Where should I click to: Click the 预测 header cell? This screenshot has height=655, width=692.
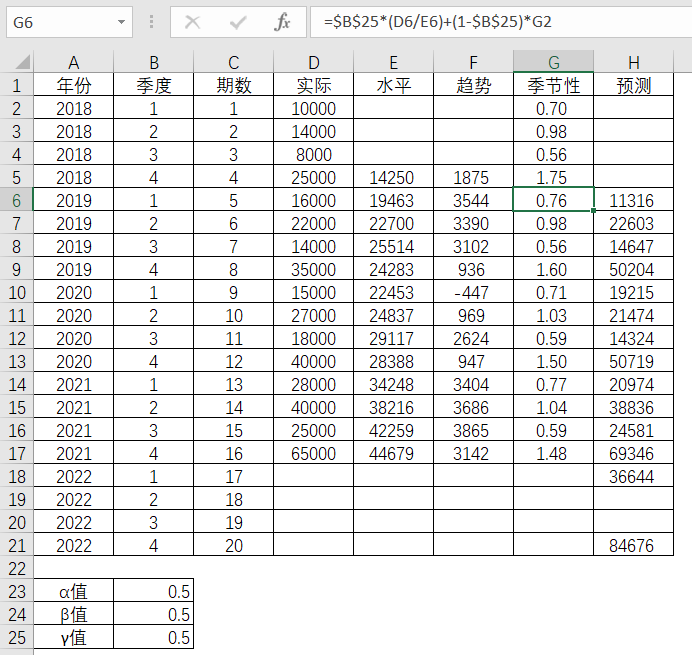tap(633, 86)
